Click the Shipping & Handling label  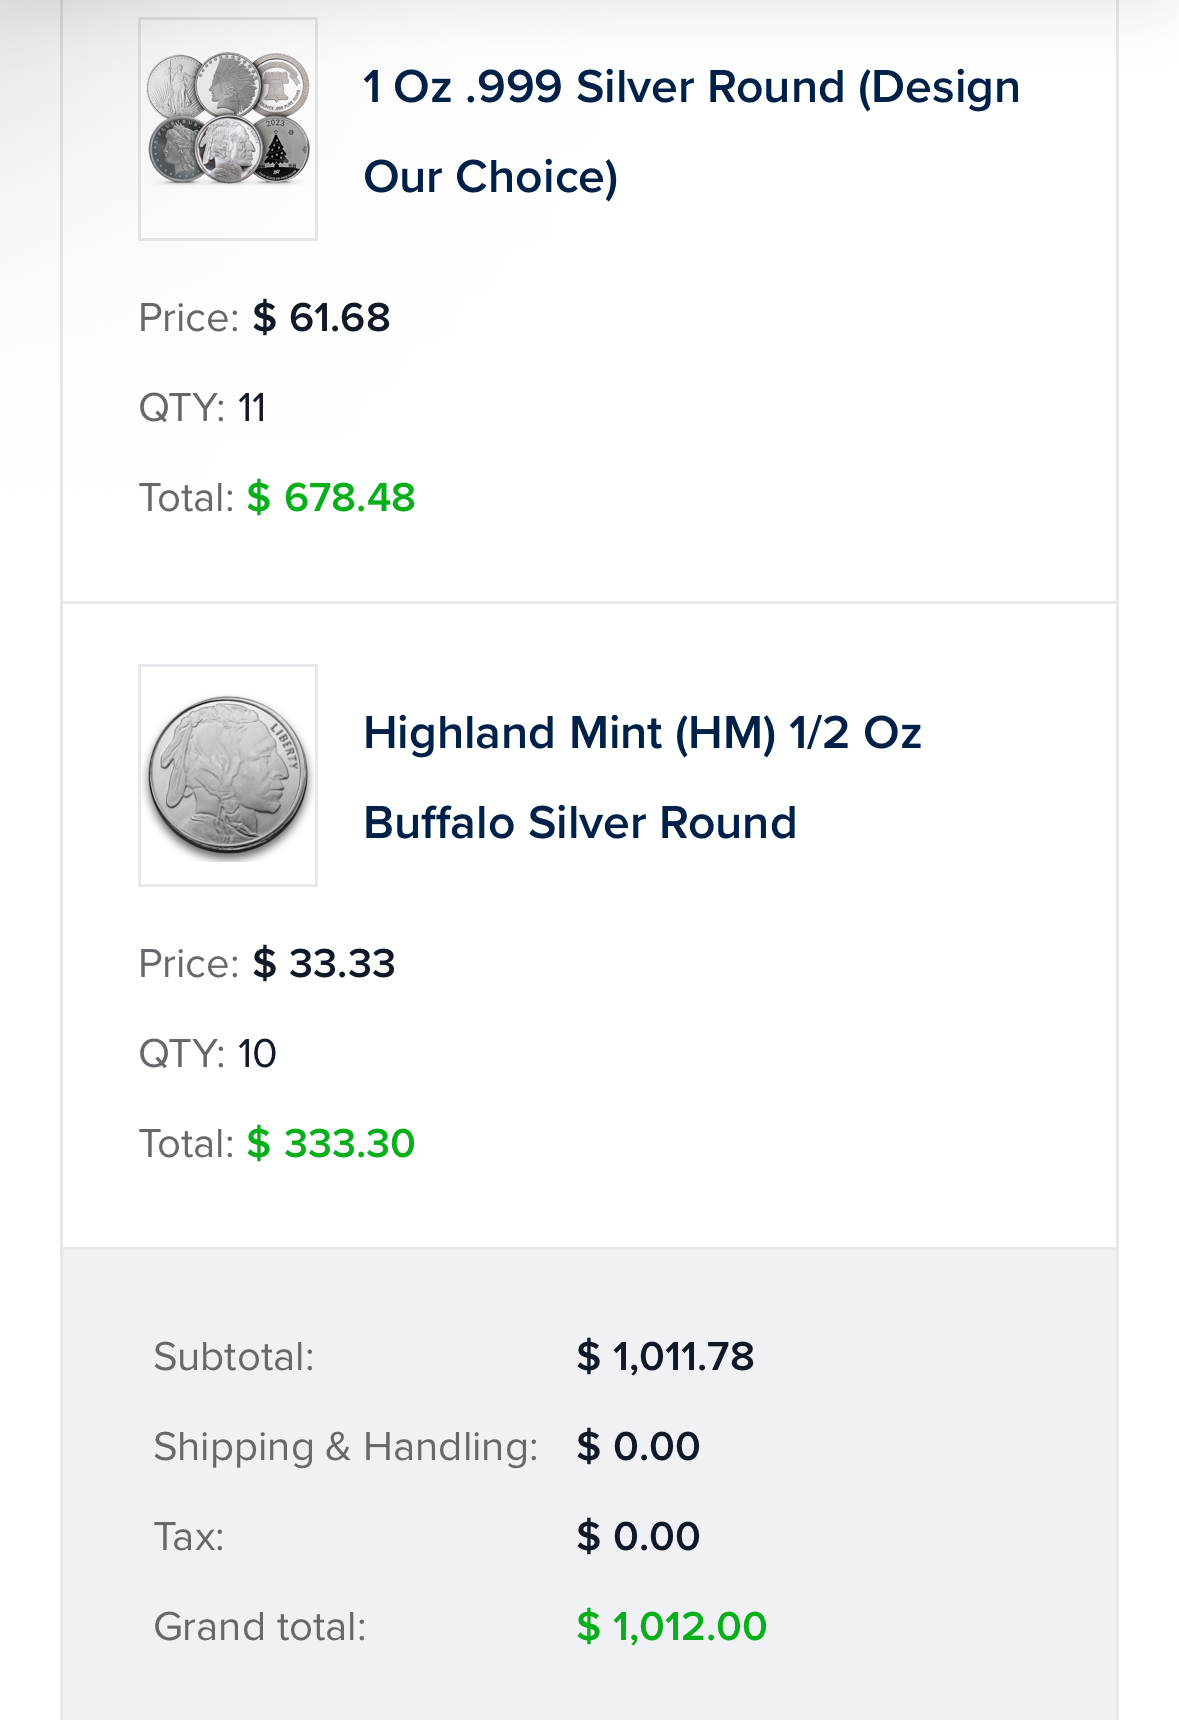tap(346, 1447)
